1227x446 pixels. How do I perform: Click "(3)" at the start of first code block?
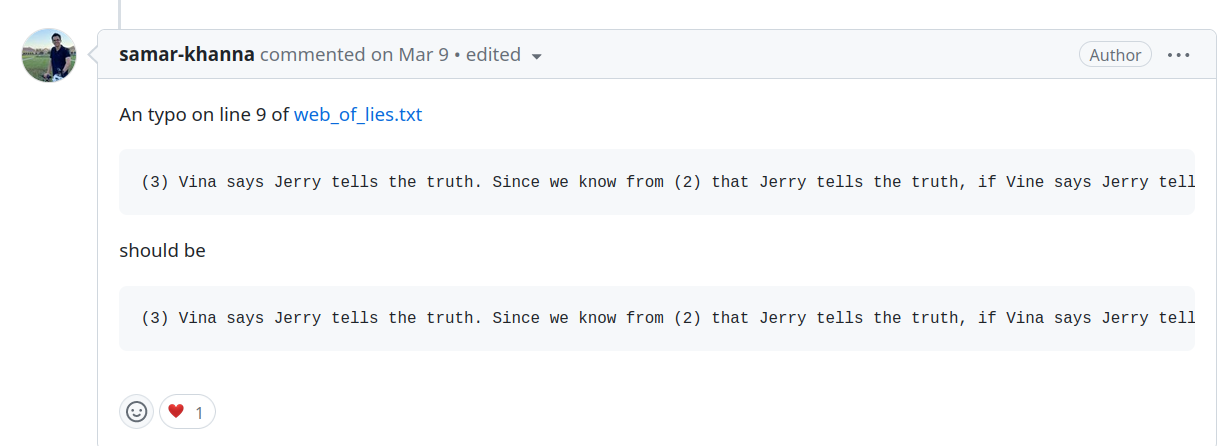click(x=155, y=182)
